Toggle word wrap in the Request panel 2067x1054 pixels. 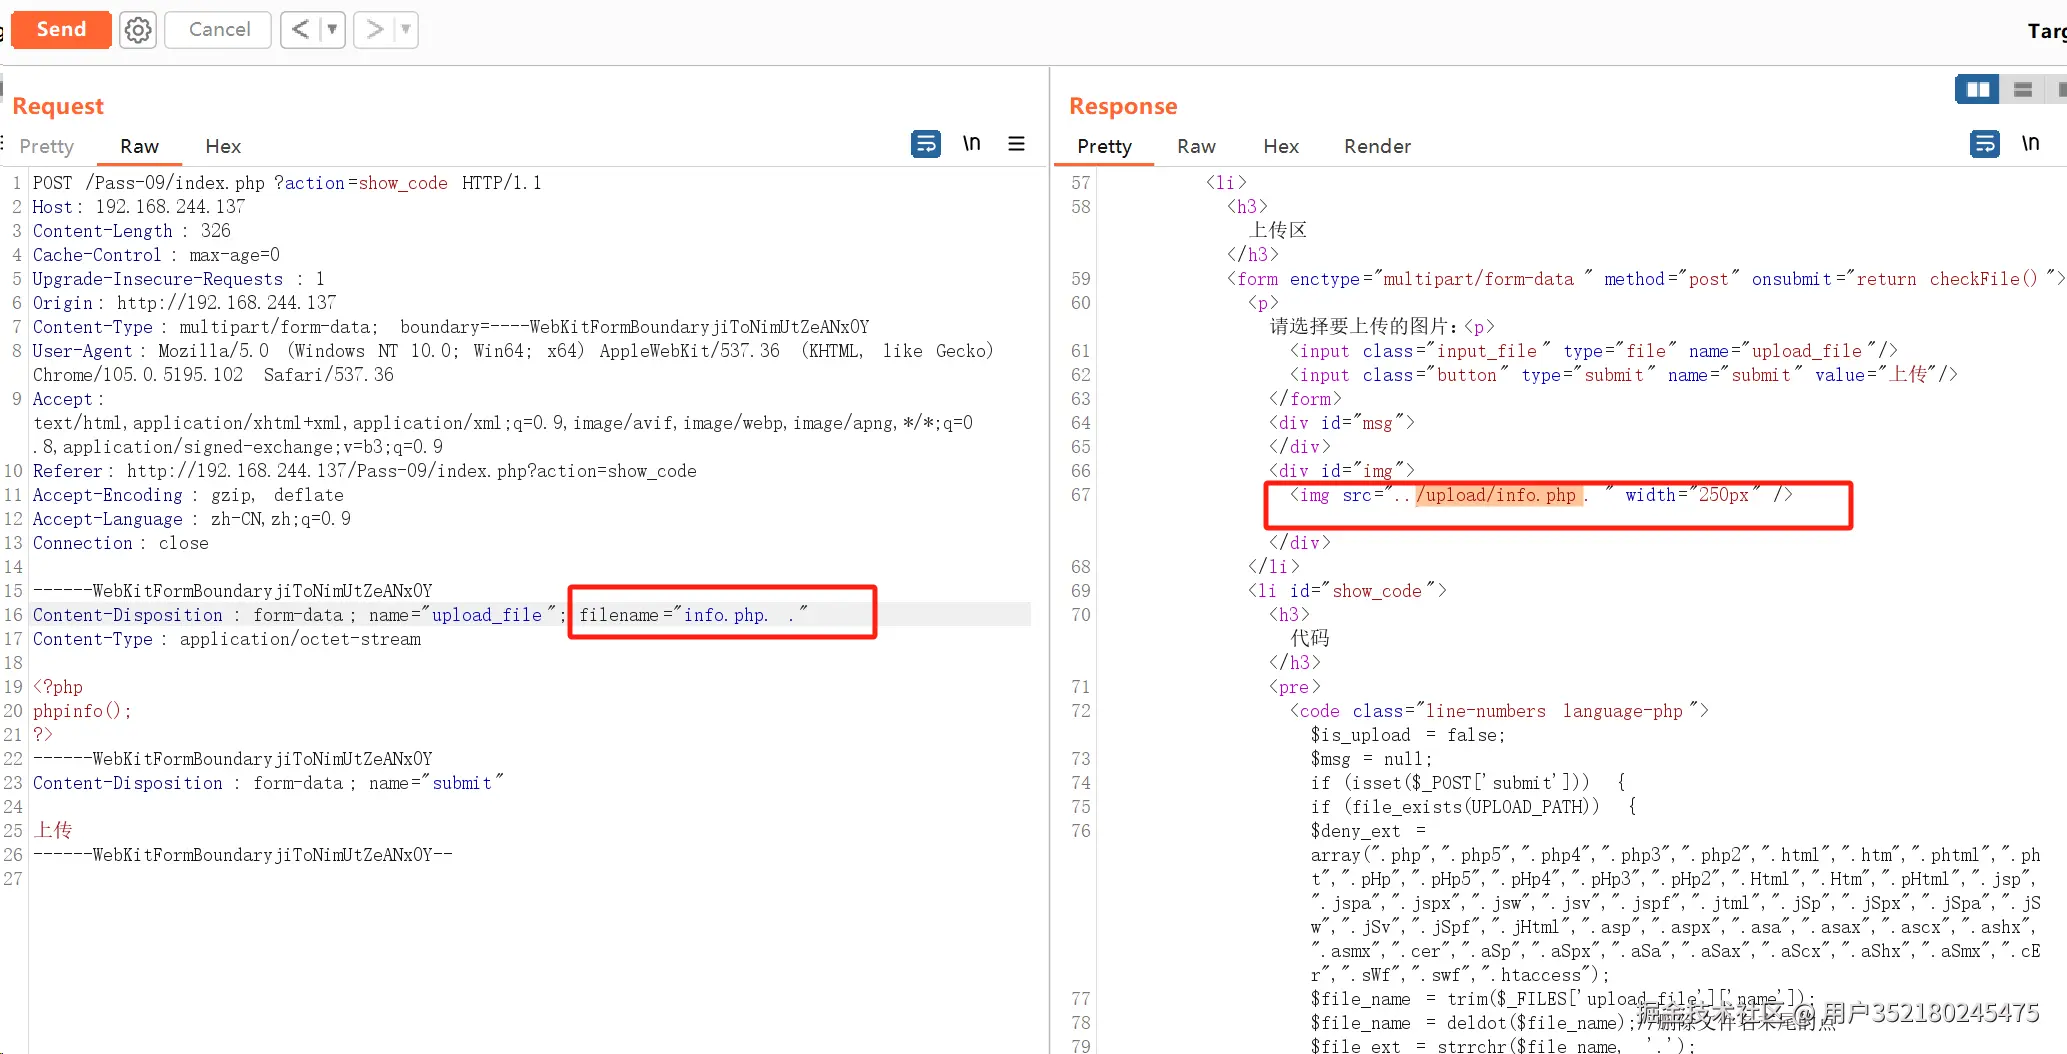pos(926,144)
